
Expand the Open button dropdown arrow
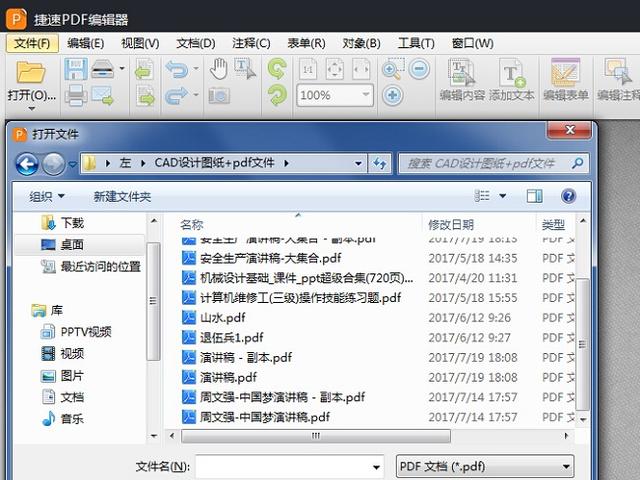pos(31,109)
